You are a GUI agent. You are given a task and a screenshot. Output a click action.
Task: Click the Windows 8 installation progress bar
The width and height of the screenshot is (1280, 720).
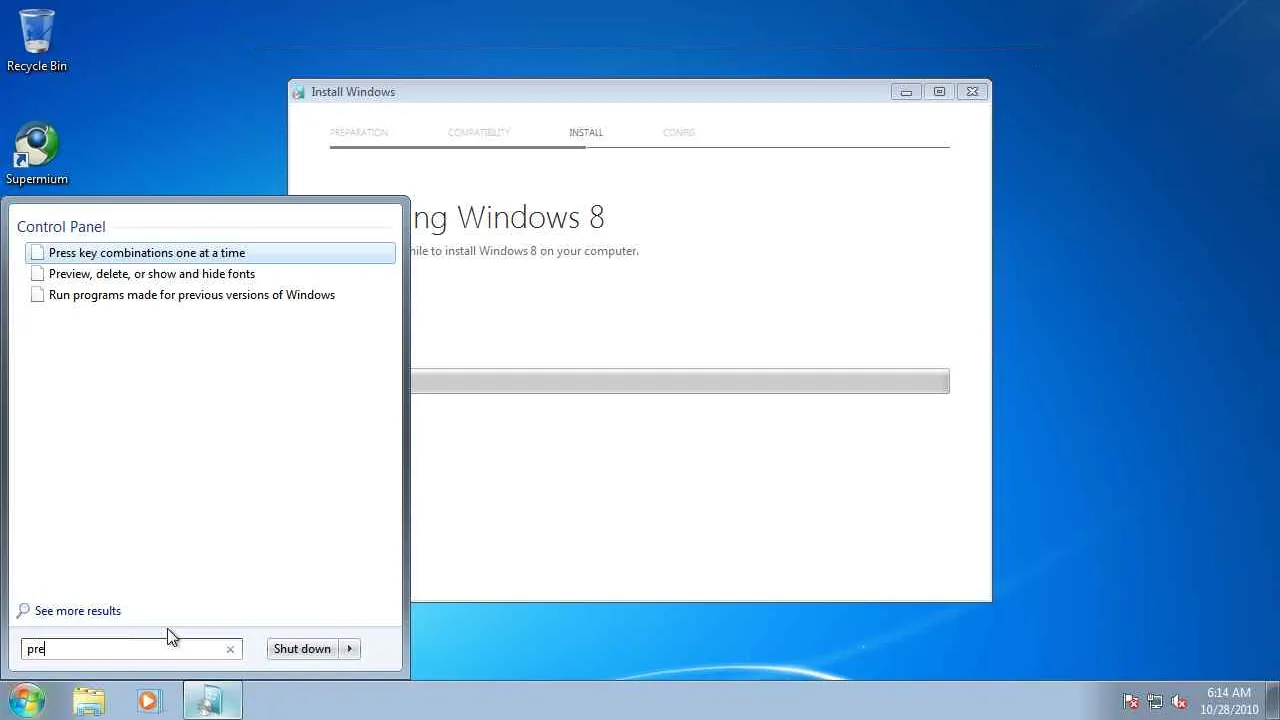[679, 381]
